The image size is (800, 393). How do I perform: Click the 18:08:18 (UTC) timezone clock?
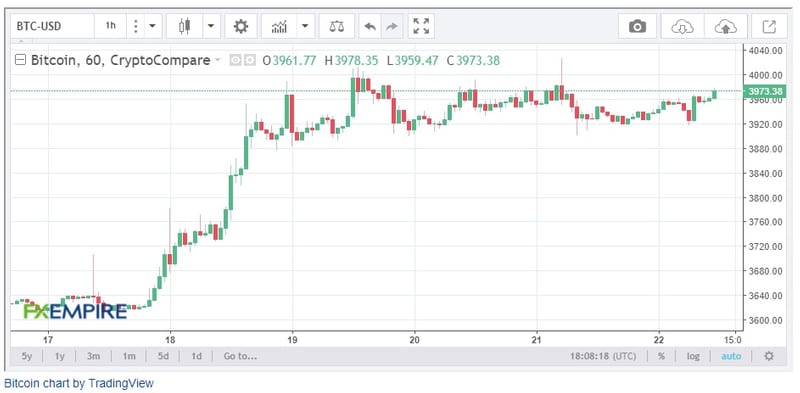(603, 356)
